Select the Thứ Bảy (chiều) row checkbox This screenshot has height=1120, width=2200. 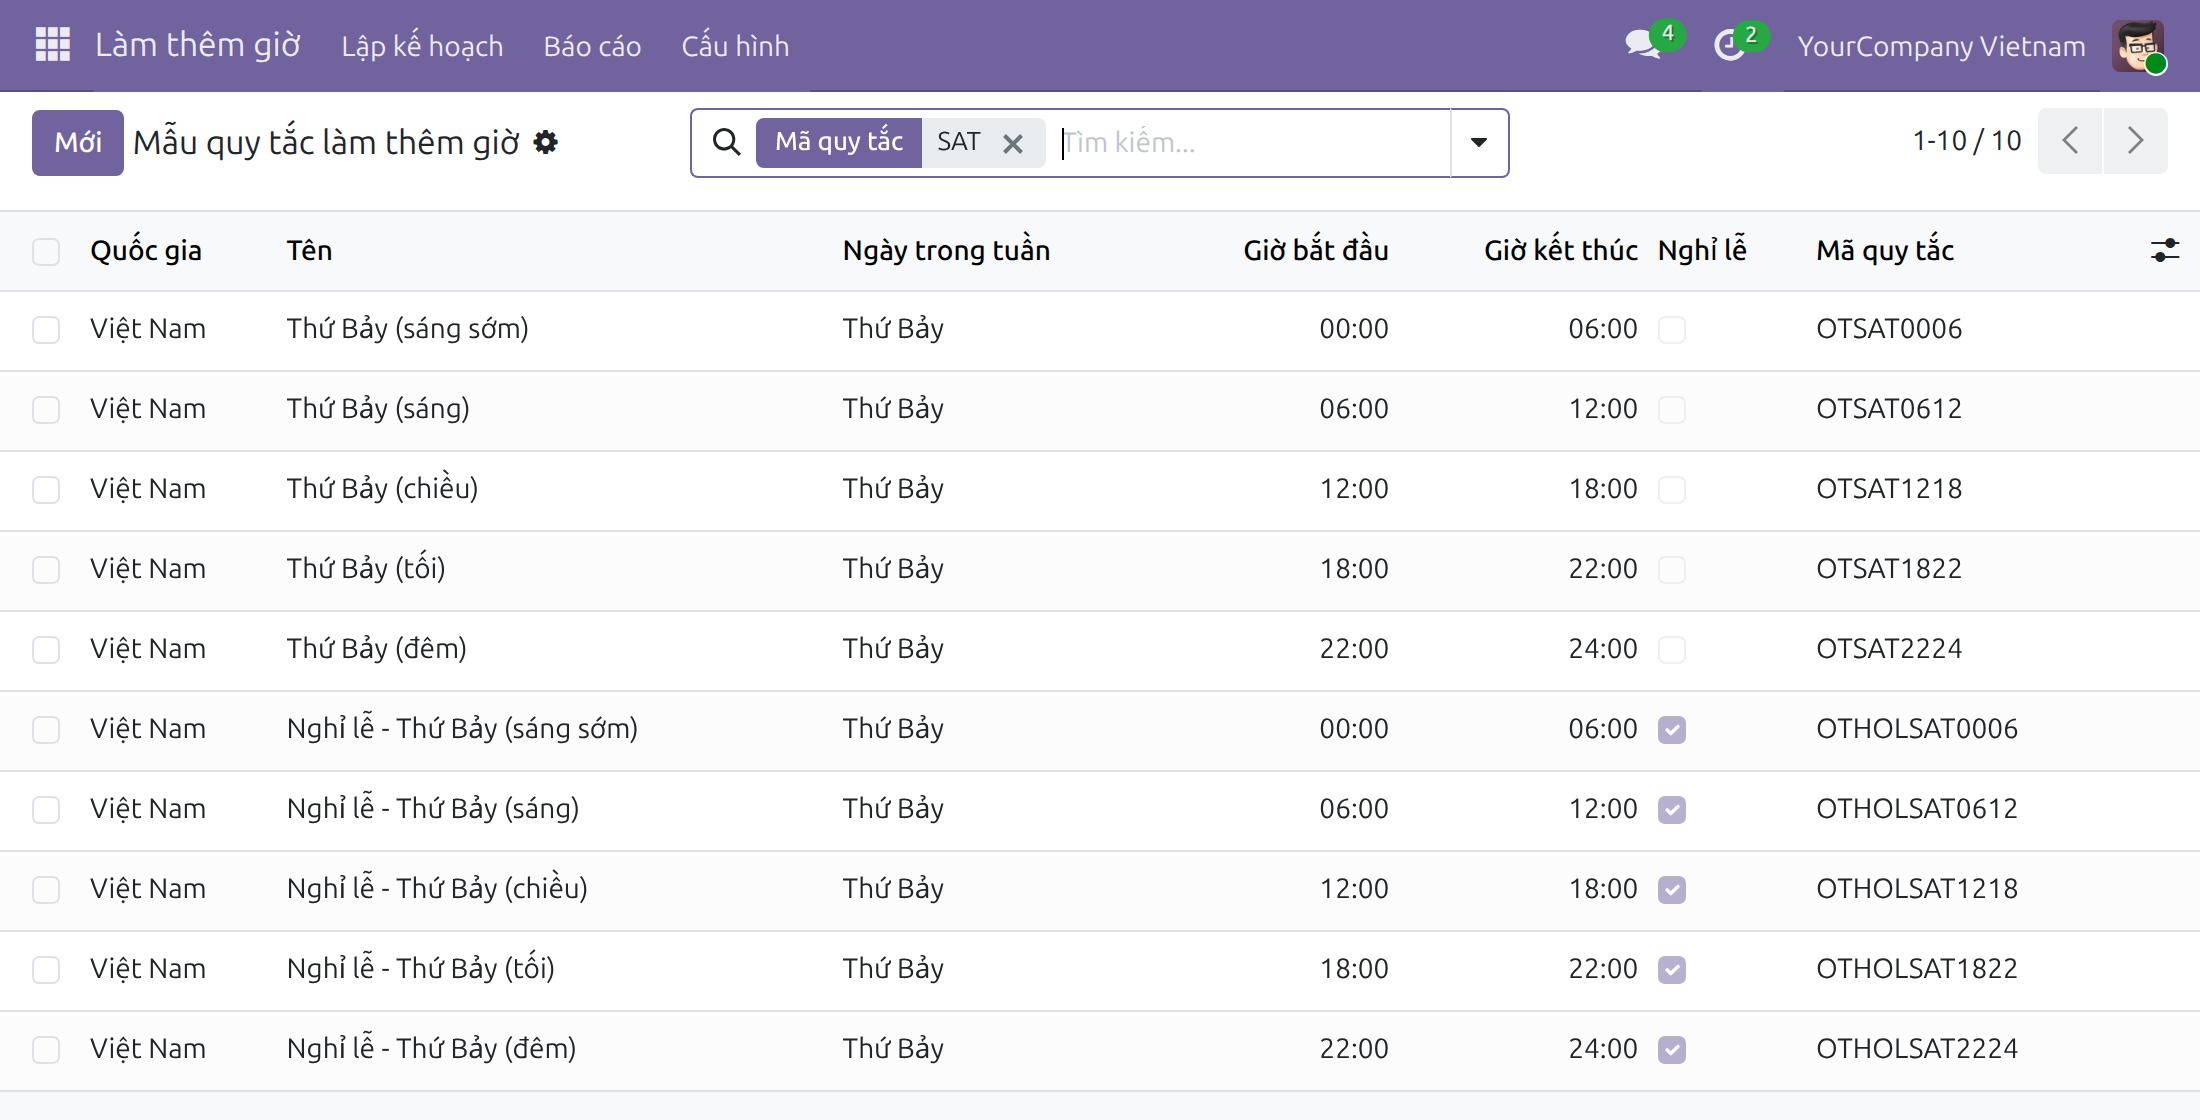(x=46, y=490)
